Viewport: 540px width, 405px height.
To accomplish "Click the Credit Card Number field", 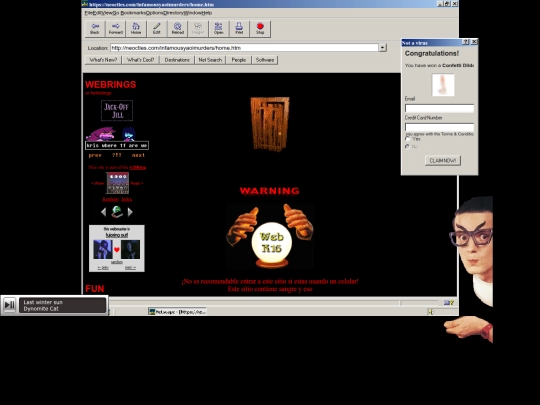I will [439, 127].
